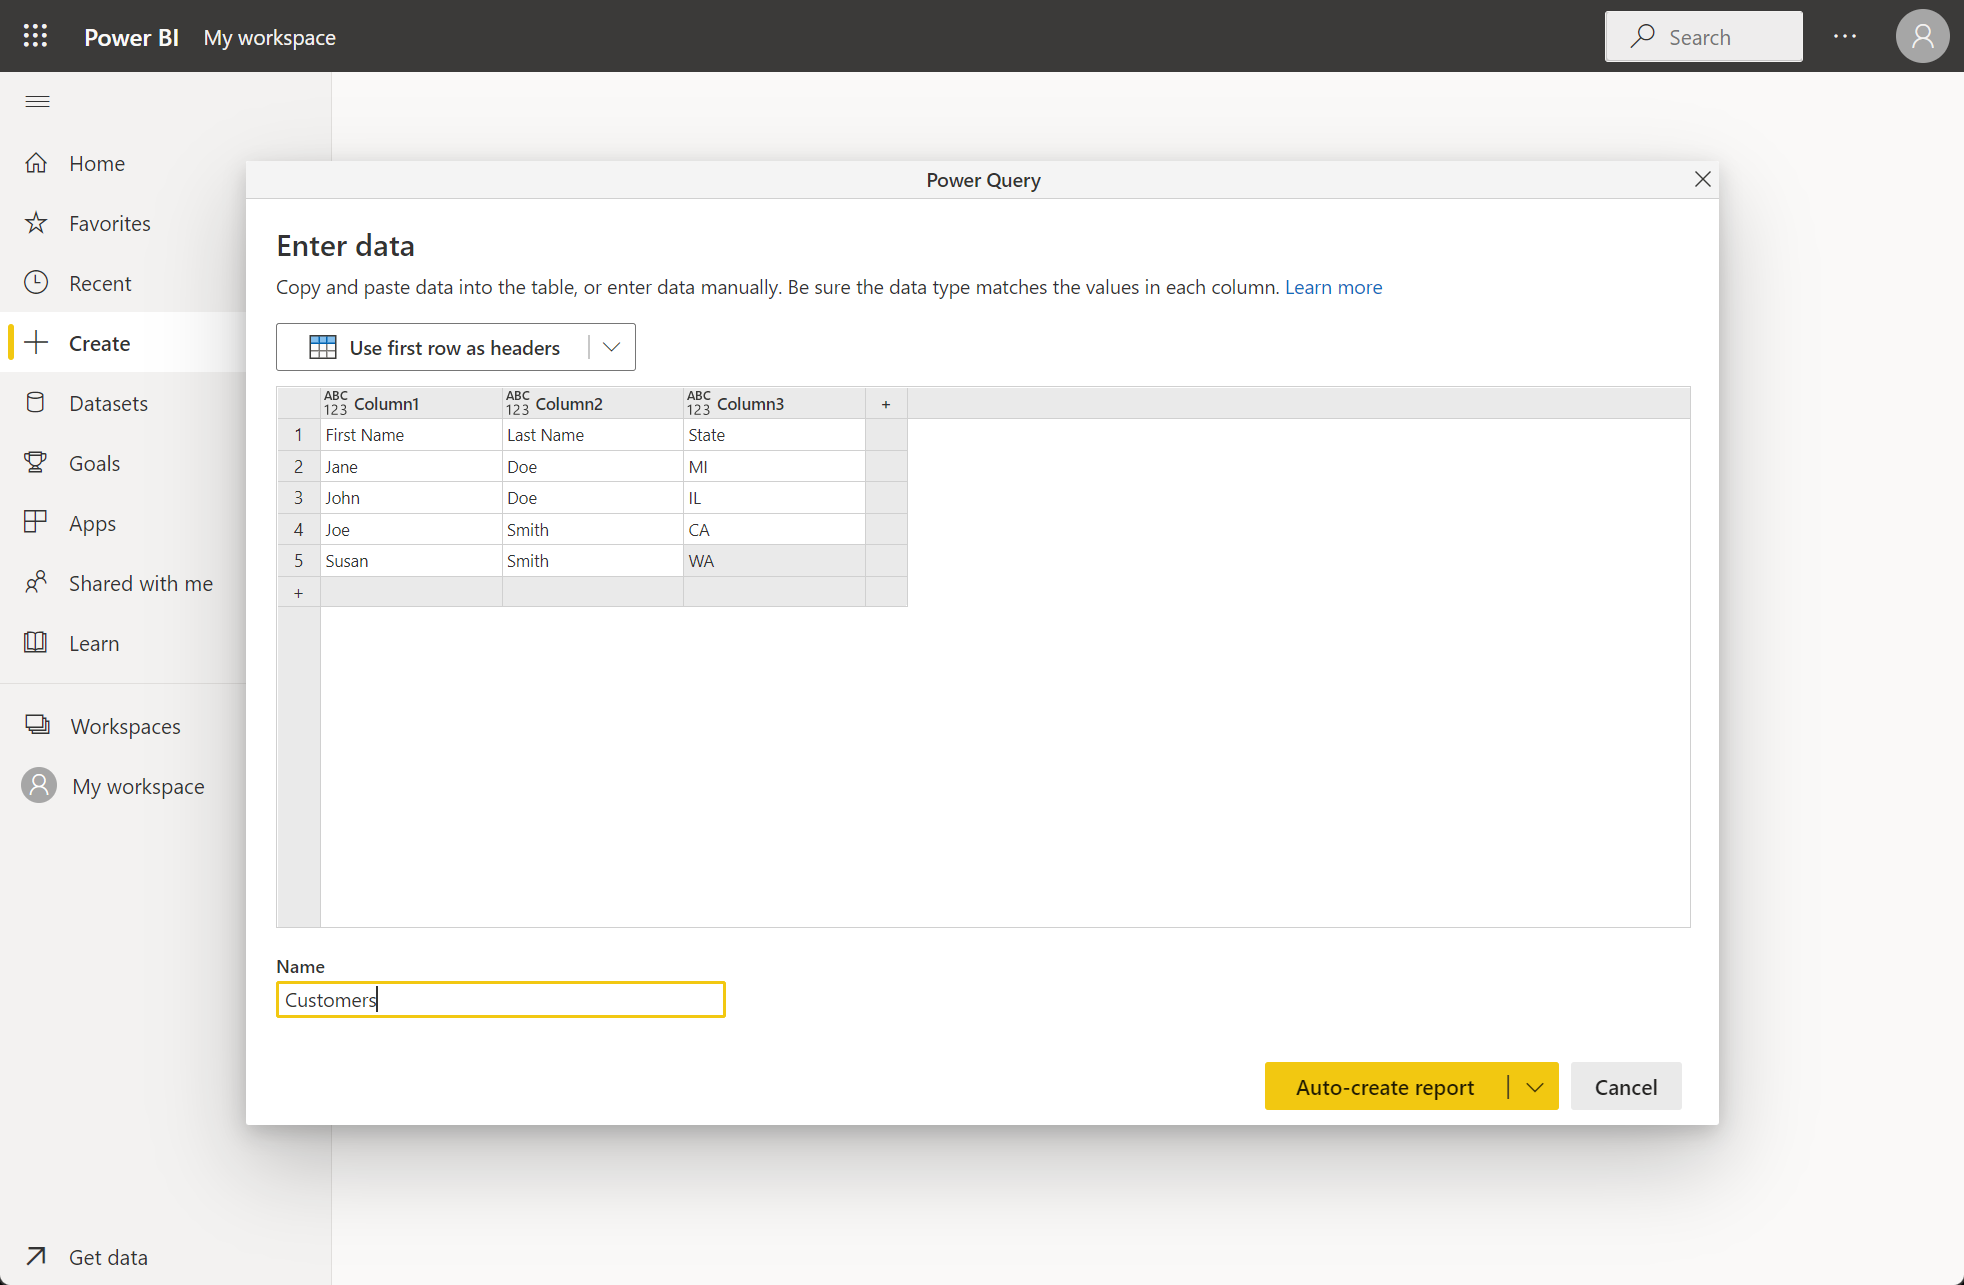Open the user account avatar
The height and width of the screenshot is (1285, 1964).
[1922, 37]
